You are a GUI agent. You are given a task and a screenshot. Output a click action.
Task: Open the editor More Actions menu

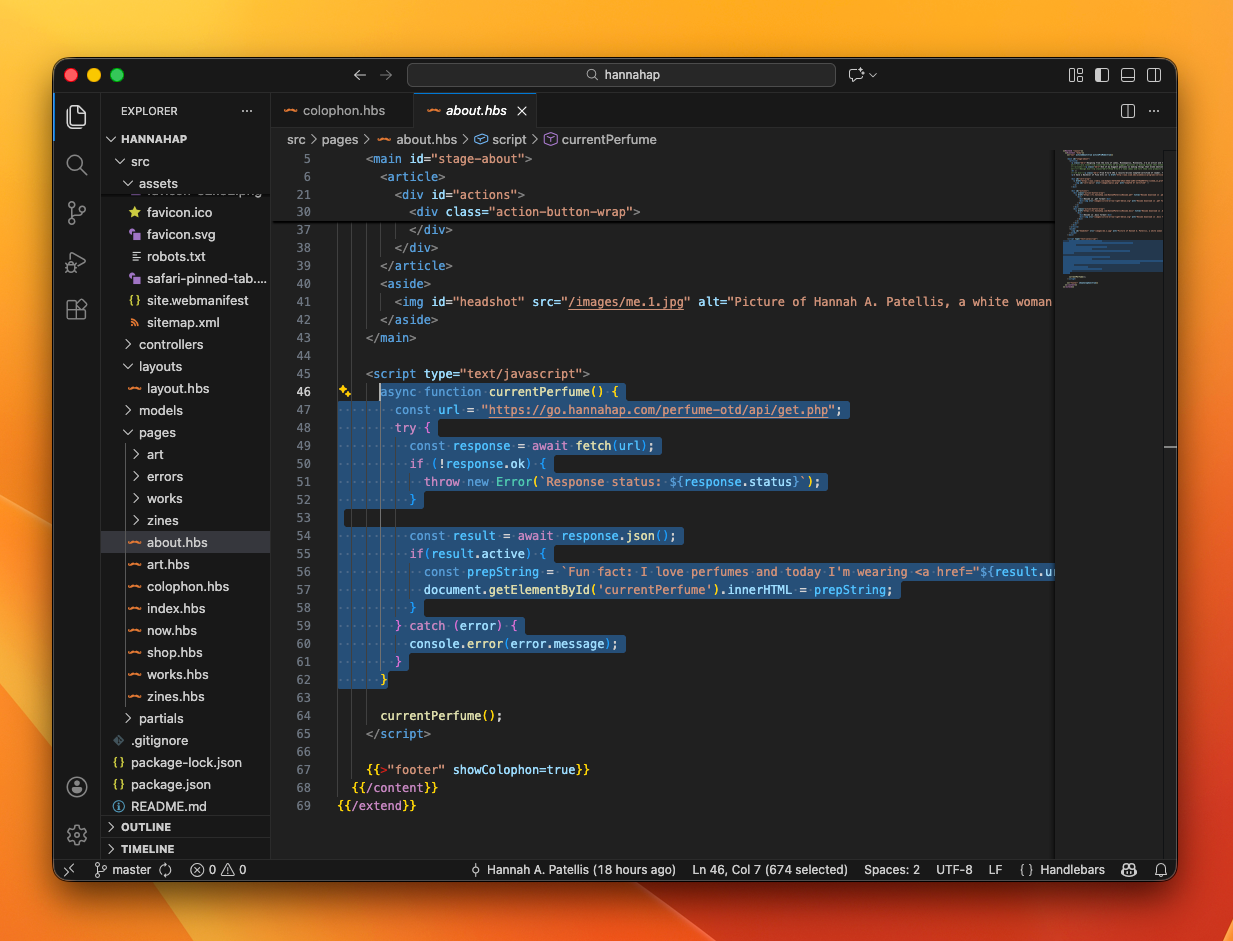(x=1155, y=111)
